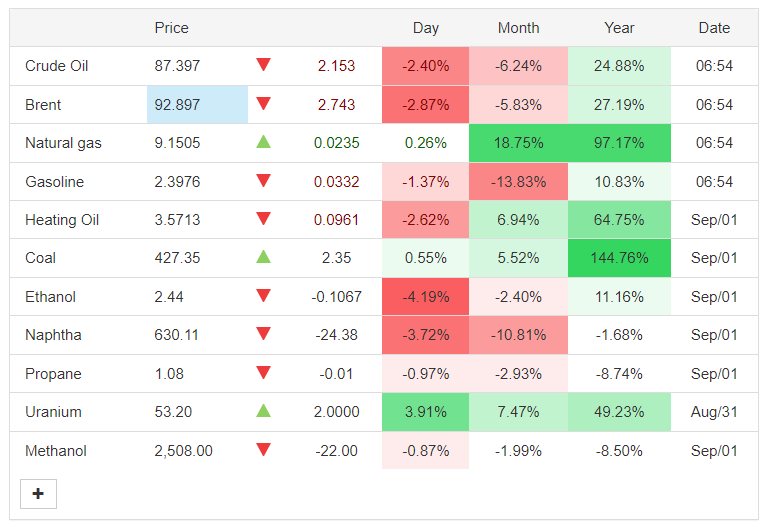765x528 pixels.
Task: Click Brent change value 2.743
Action: [336, 105]
